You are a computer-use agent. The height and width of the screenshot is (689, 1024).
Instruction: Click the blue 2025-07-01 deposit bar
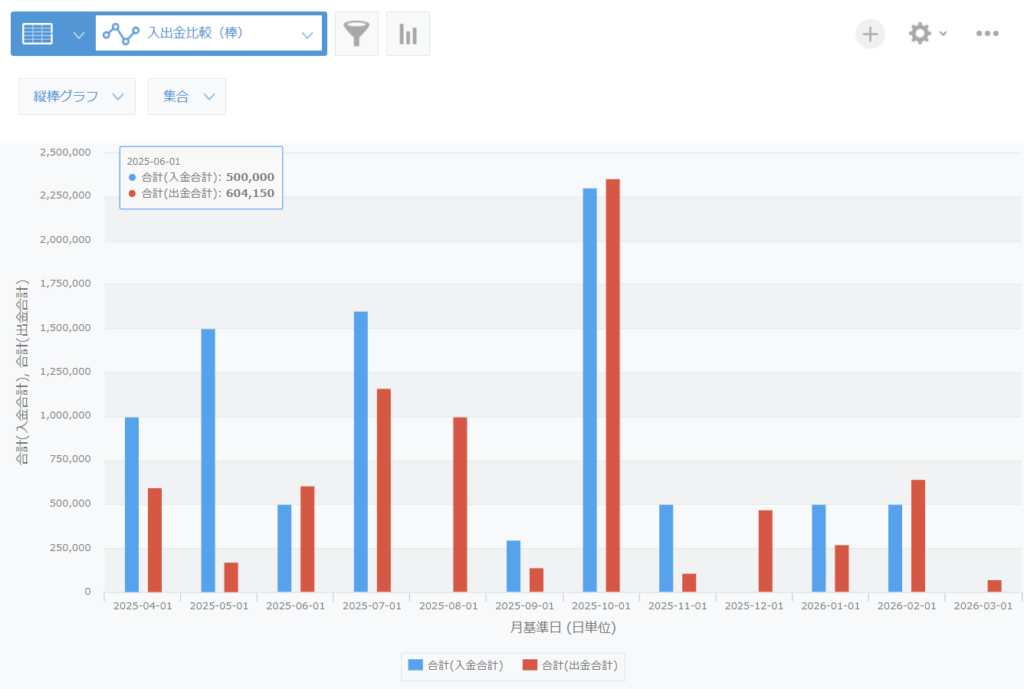point(360,451)
